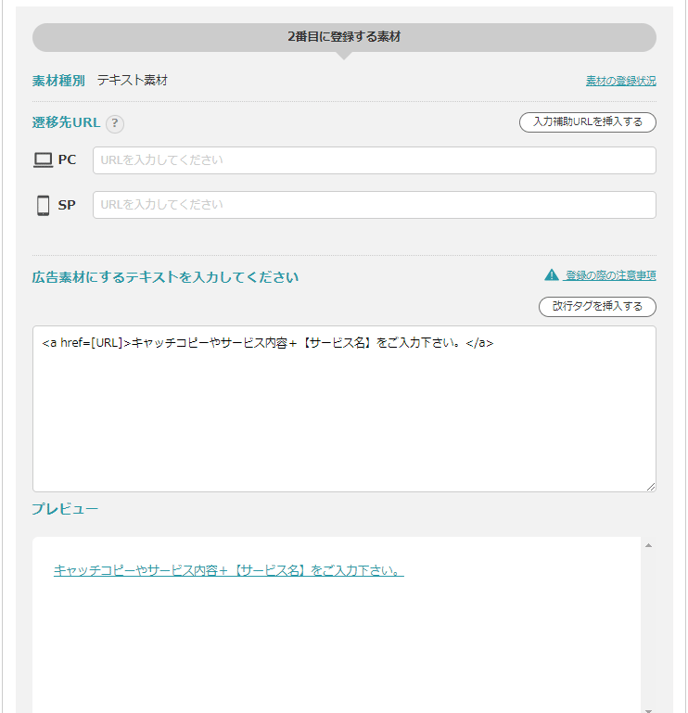Screen dimensions: 688x713
Task: Click 入力補助URLを挿入する button
Action: [588, 122]
